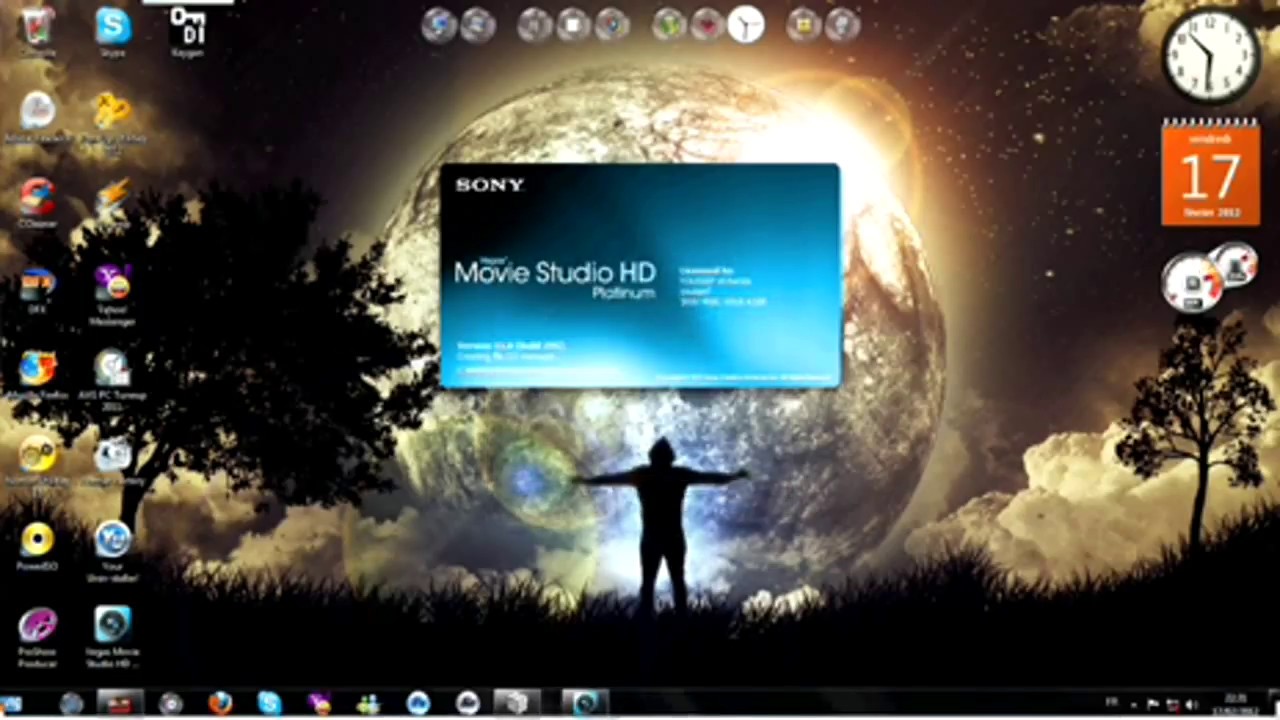Click the taskbar date and time
This screenshot has height=720, width=1280.
tap(1238, 705)
